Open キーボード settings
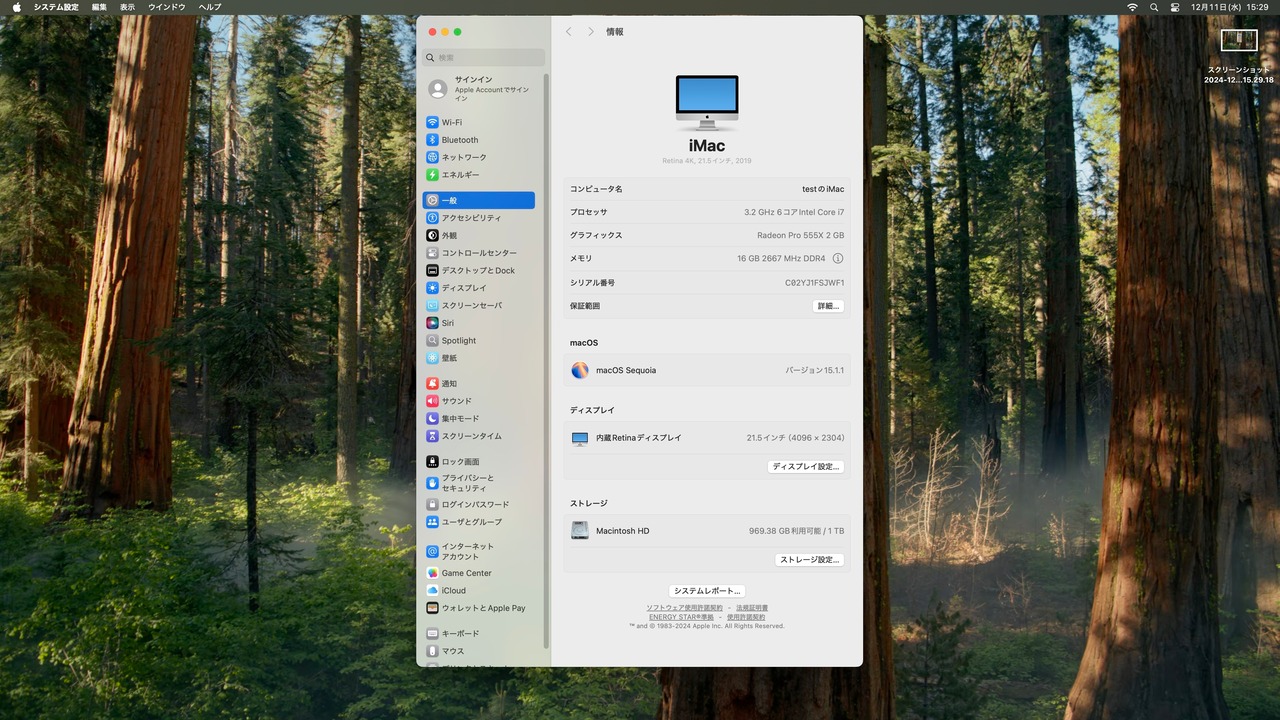The height and width of the screenshot is (720, 1280). click(479, 634)
